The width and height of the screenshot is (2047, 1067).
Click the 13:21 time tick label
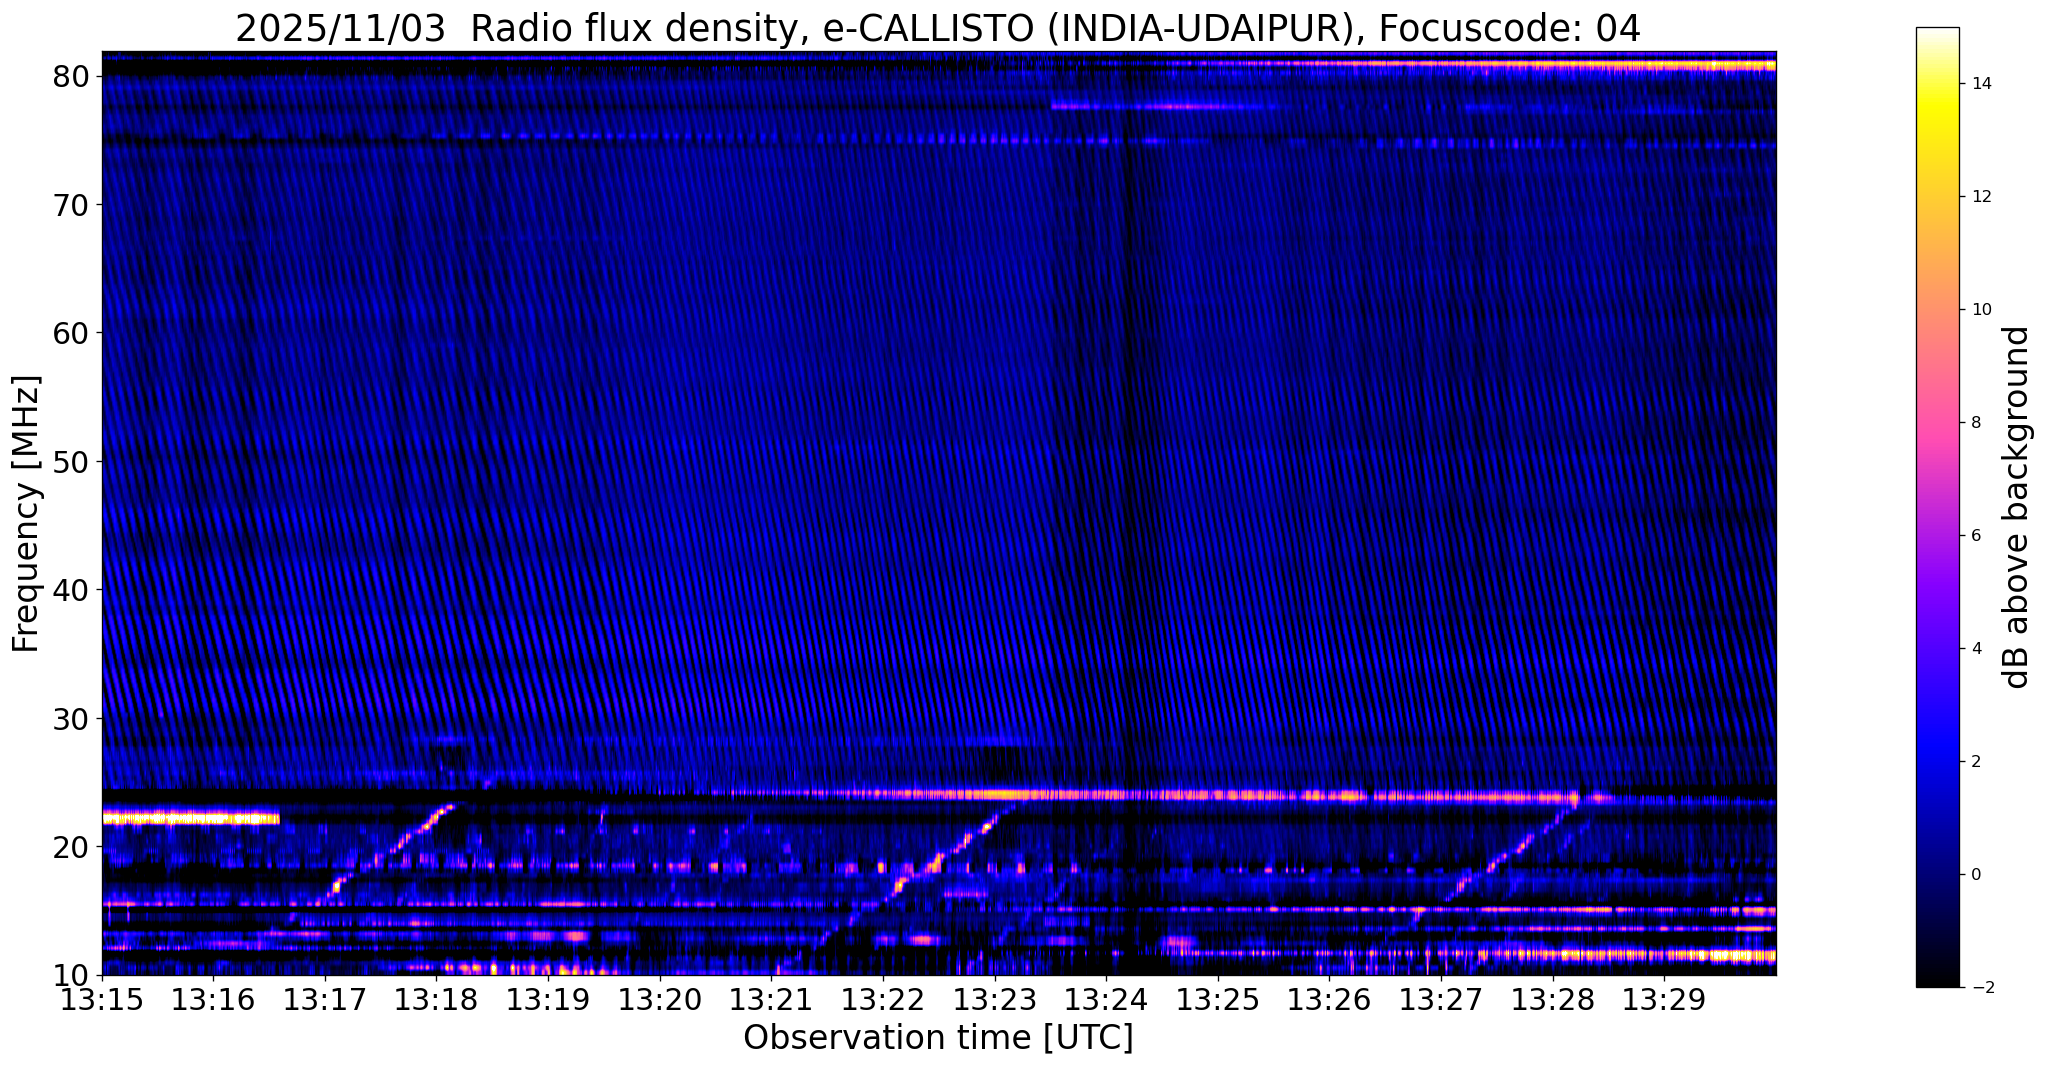pyautogui.click(x=771, y=1000)
